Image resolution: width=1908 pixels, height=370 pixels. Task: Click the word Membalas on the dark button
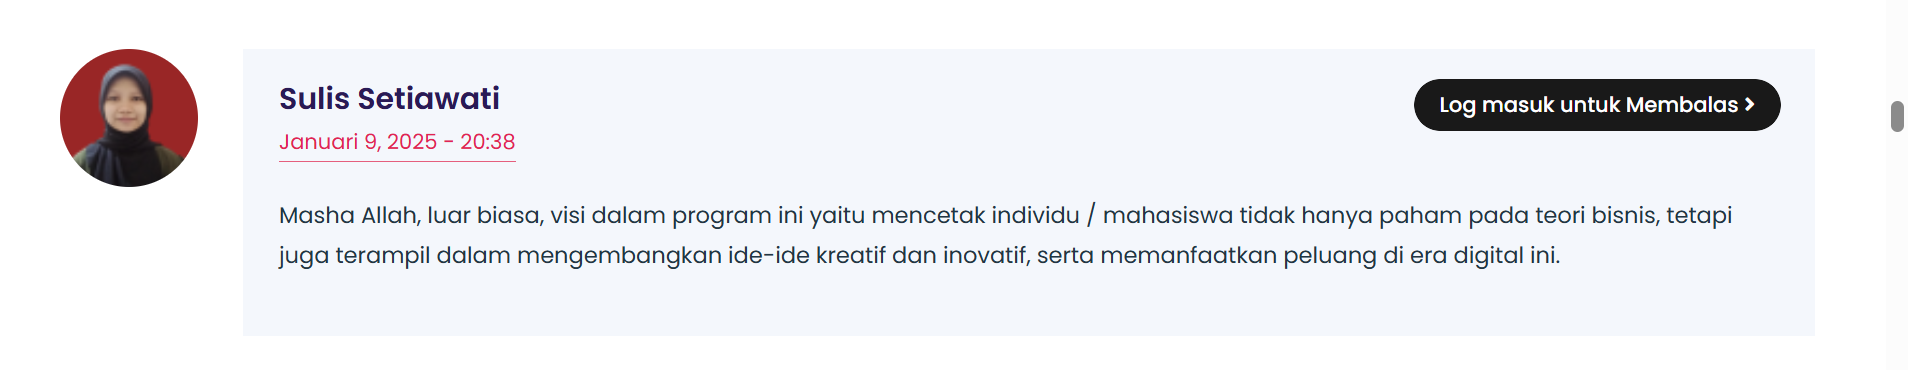(x=1682, y=105)
